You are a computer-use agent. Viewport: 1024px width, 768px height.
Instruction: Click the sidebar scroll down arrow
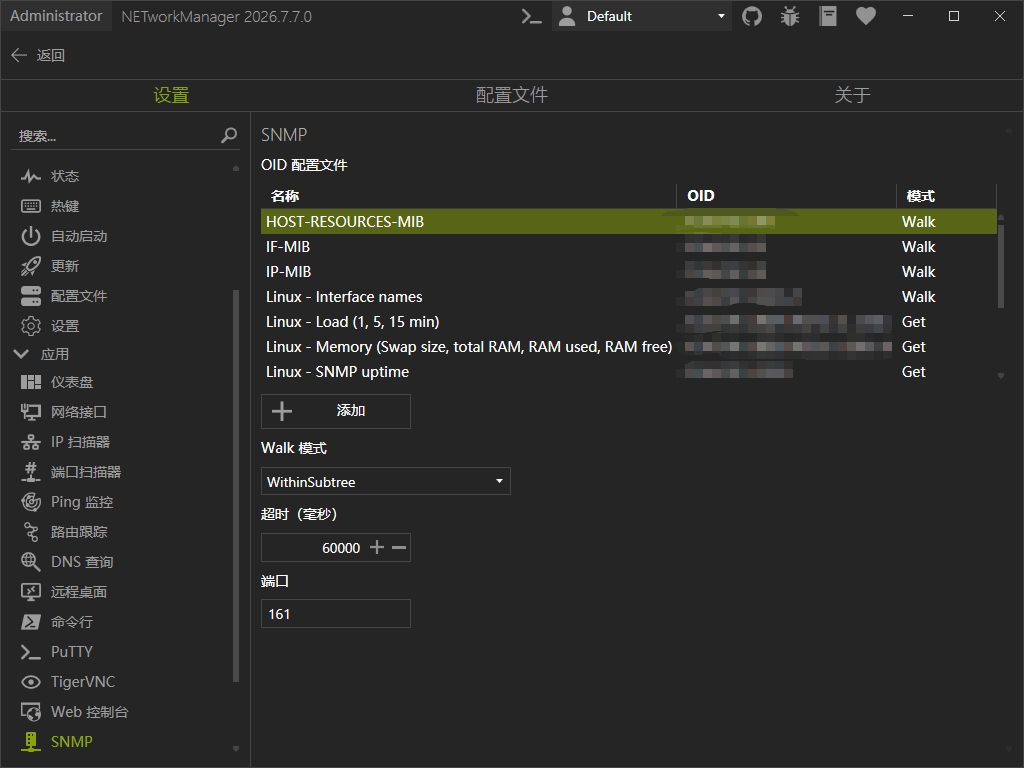coord(236,748)
